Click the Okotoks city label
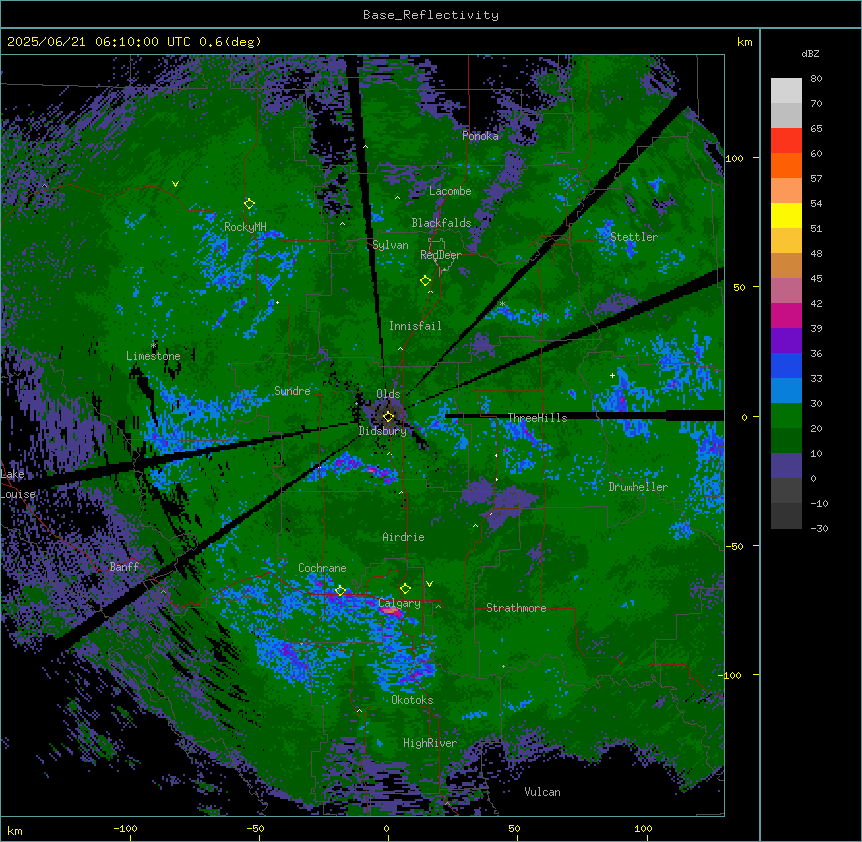The image size is (862, 842). 412,700
